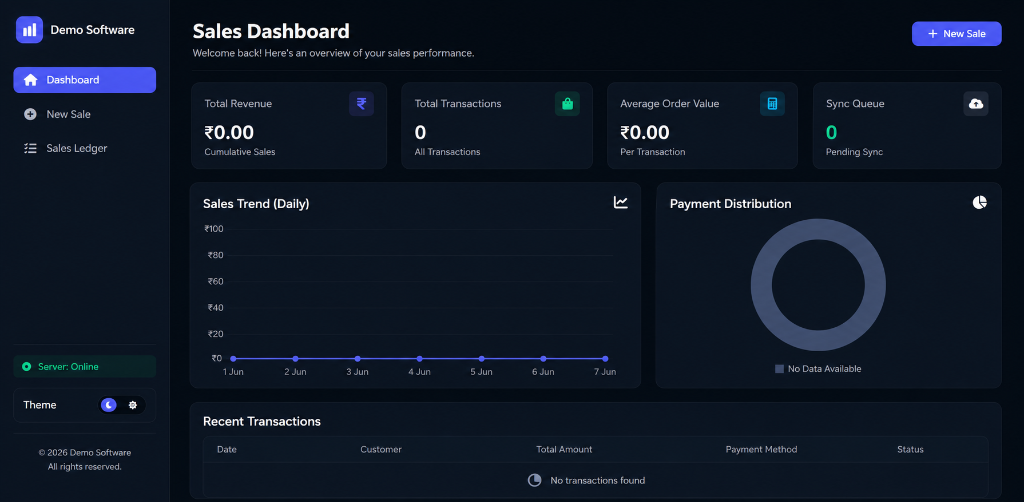Screen dimensions: 1024x502
Task: Click the © 2026 Demo Software footer text
Action: 85,452
